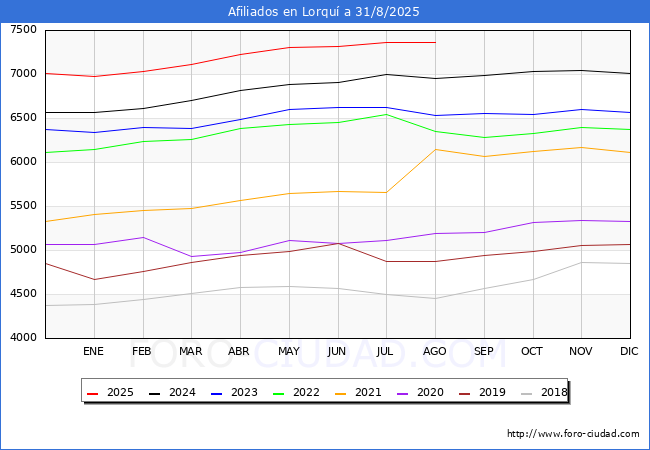Click the OCT month axis label
Image resolution: width=650 pixels, height=450 pixels.
coord(532,351)
